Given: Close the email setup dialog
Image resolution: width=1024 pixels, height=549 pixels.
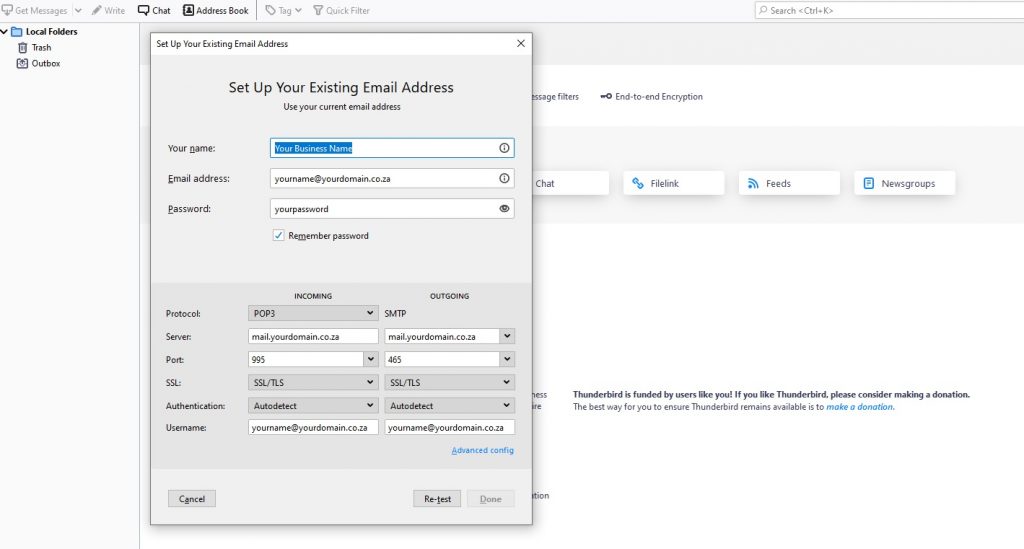Looking at the screenshot, I should (x=520, y=43).
